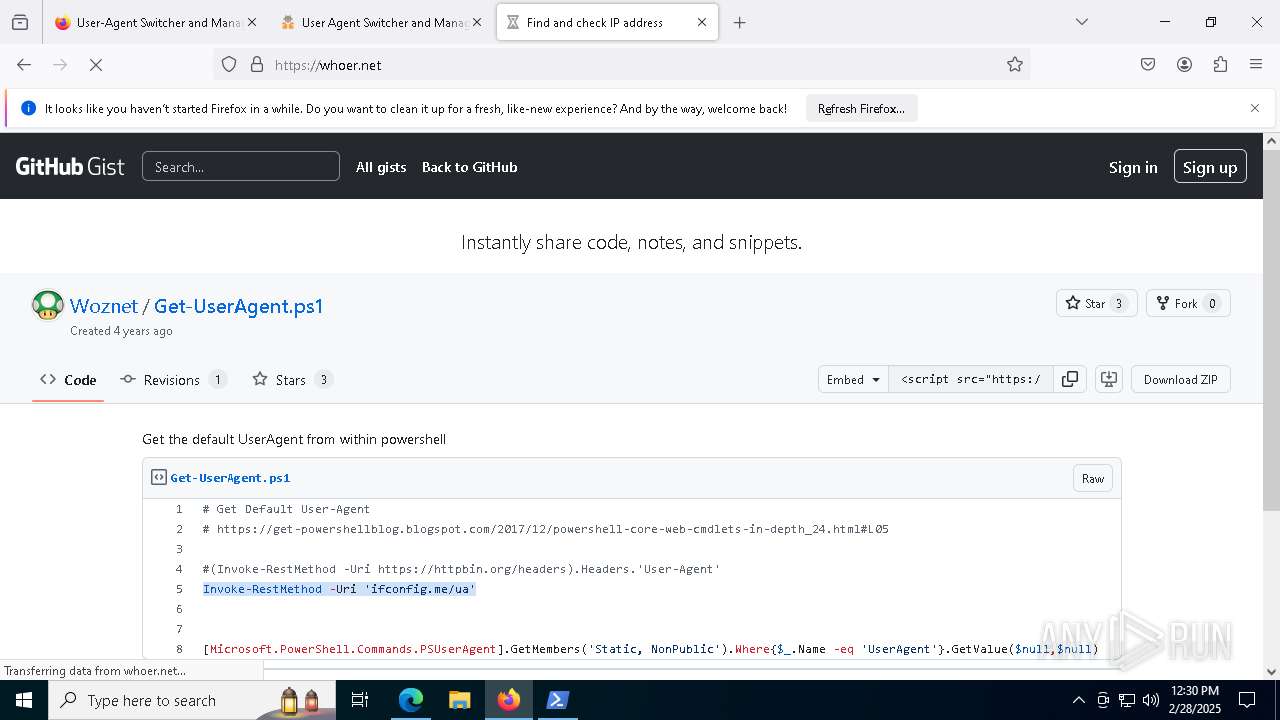Show site security padlock info

257,65
